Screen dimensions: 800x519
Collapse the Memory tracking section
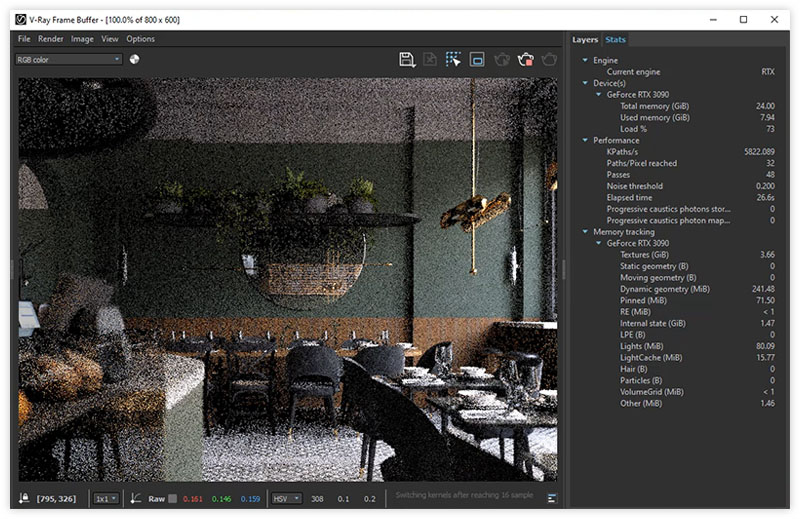click(x=585, y=232)
